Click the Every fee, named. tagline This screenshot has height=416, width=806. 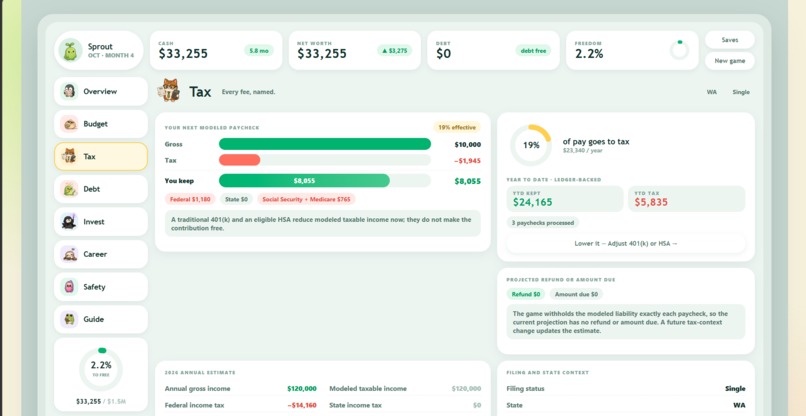(248, 92)
